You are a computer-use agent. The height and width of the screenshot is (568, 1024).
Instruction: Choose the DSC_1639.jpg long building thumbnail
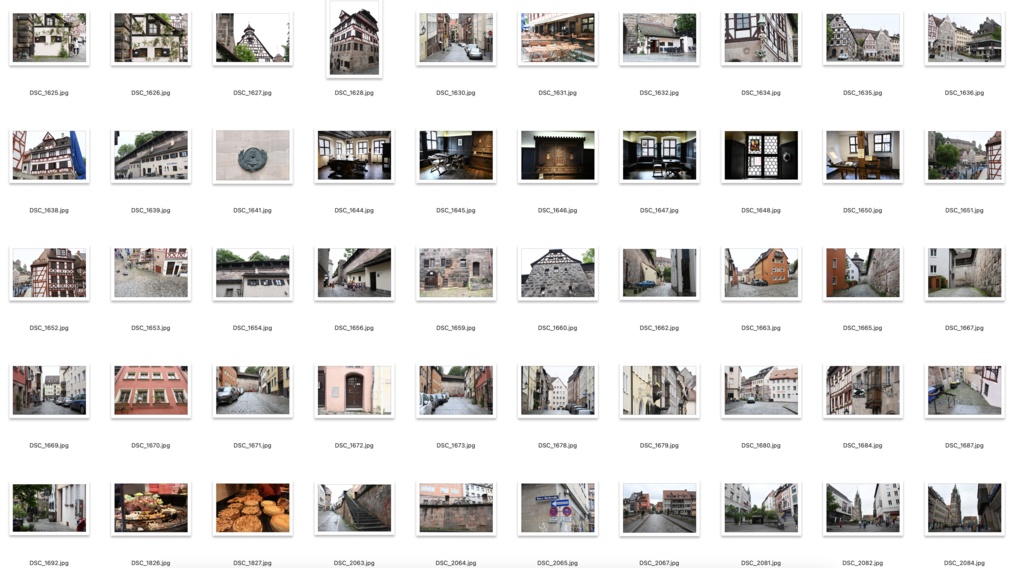click(151, 155)
